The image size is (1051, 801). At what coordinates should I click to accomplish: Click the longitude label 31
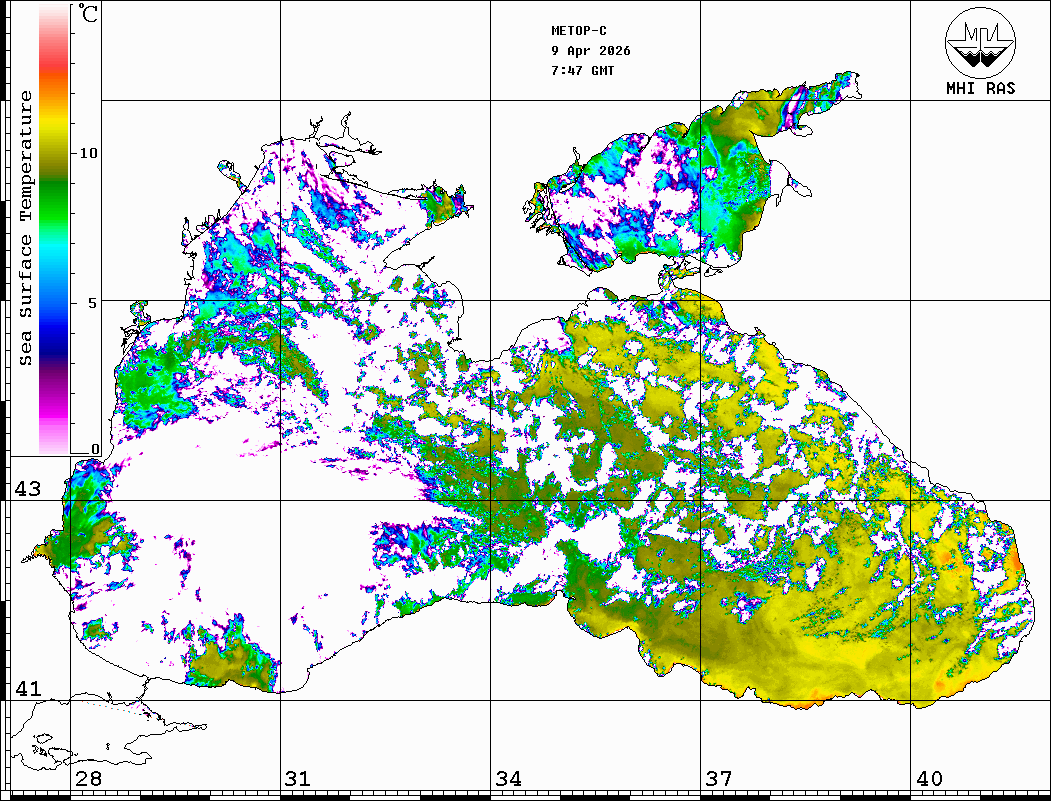pyautogui.click(x=297, y=779)
